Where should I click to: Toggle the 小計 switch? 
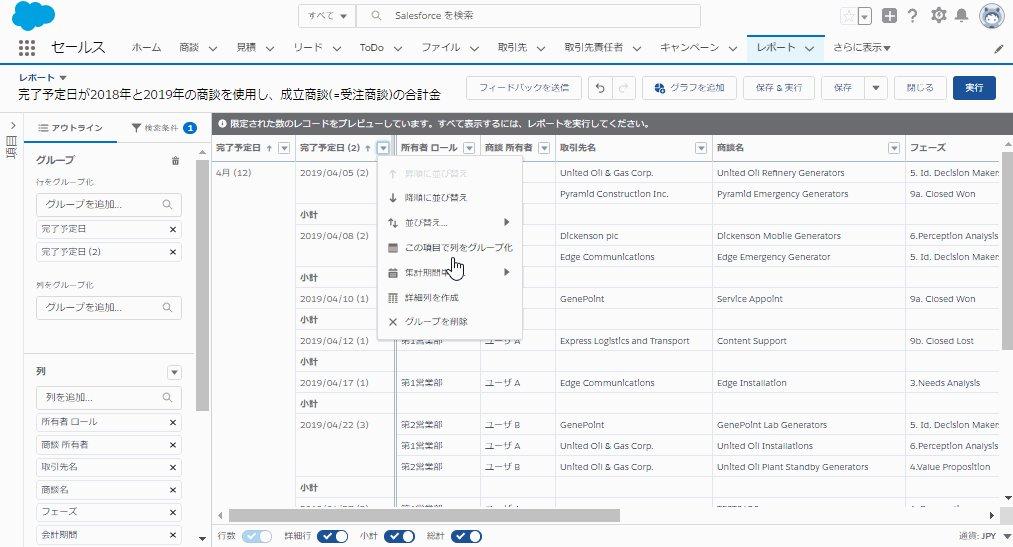399,536
